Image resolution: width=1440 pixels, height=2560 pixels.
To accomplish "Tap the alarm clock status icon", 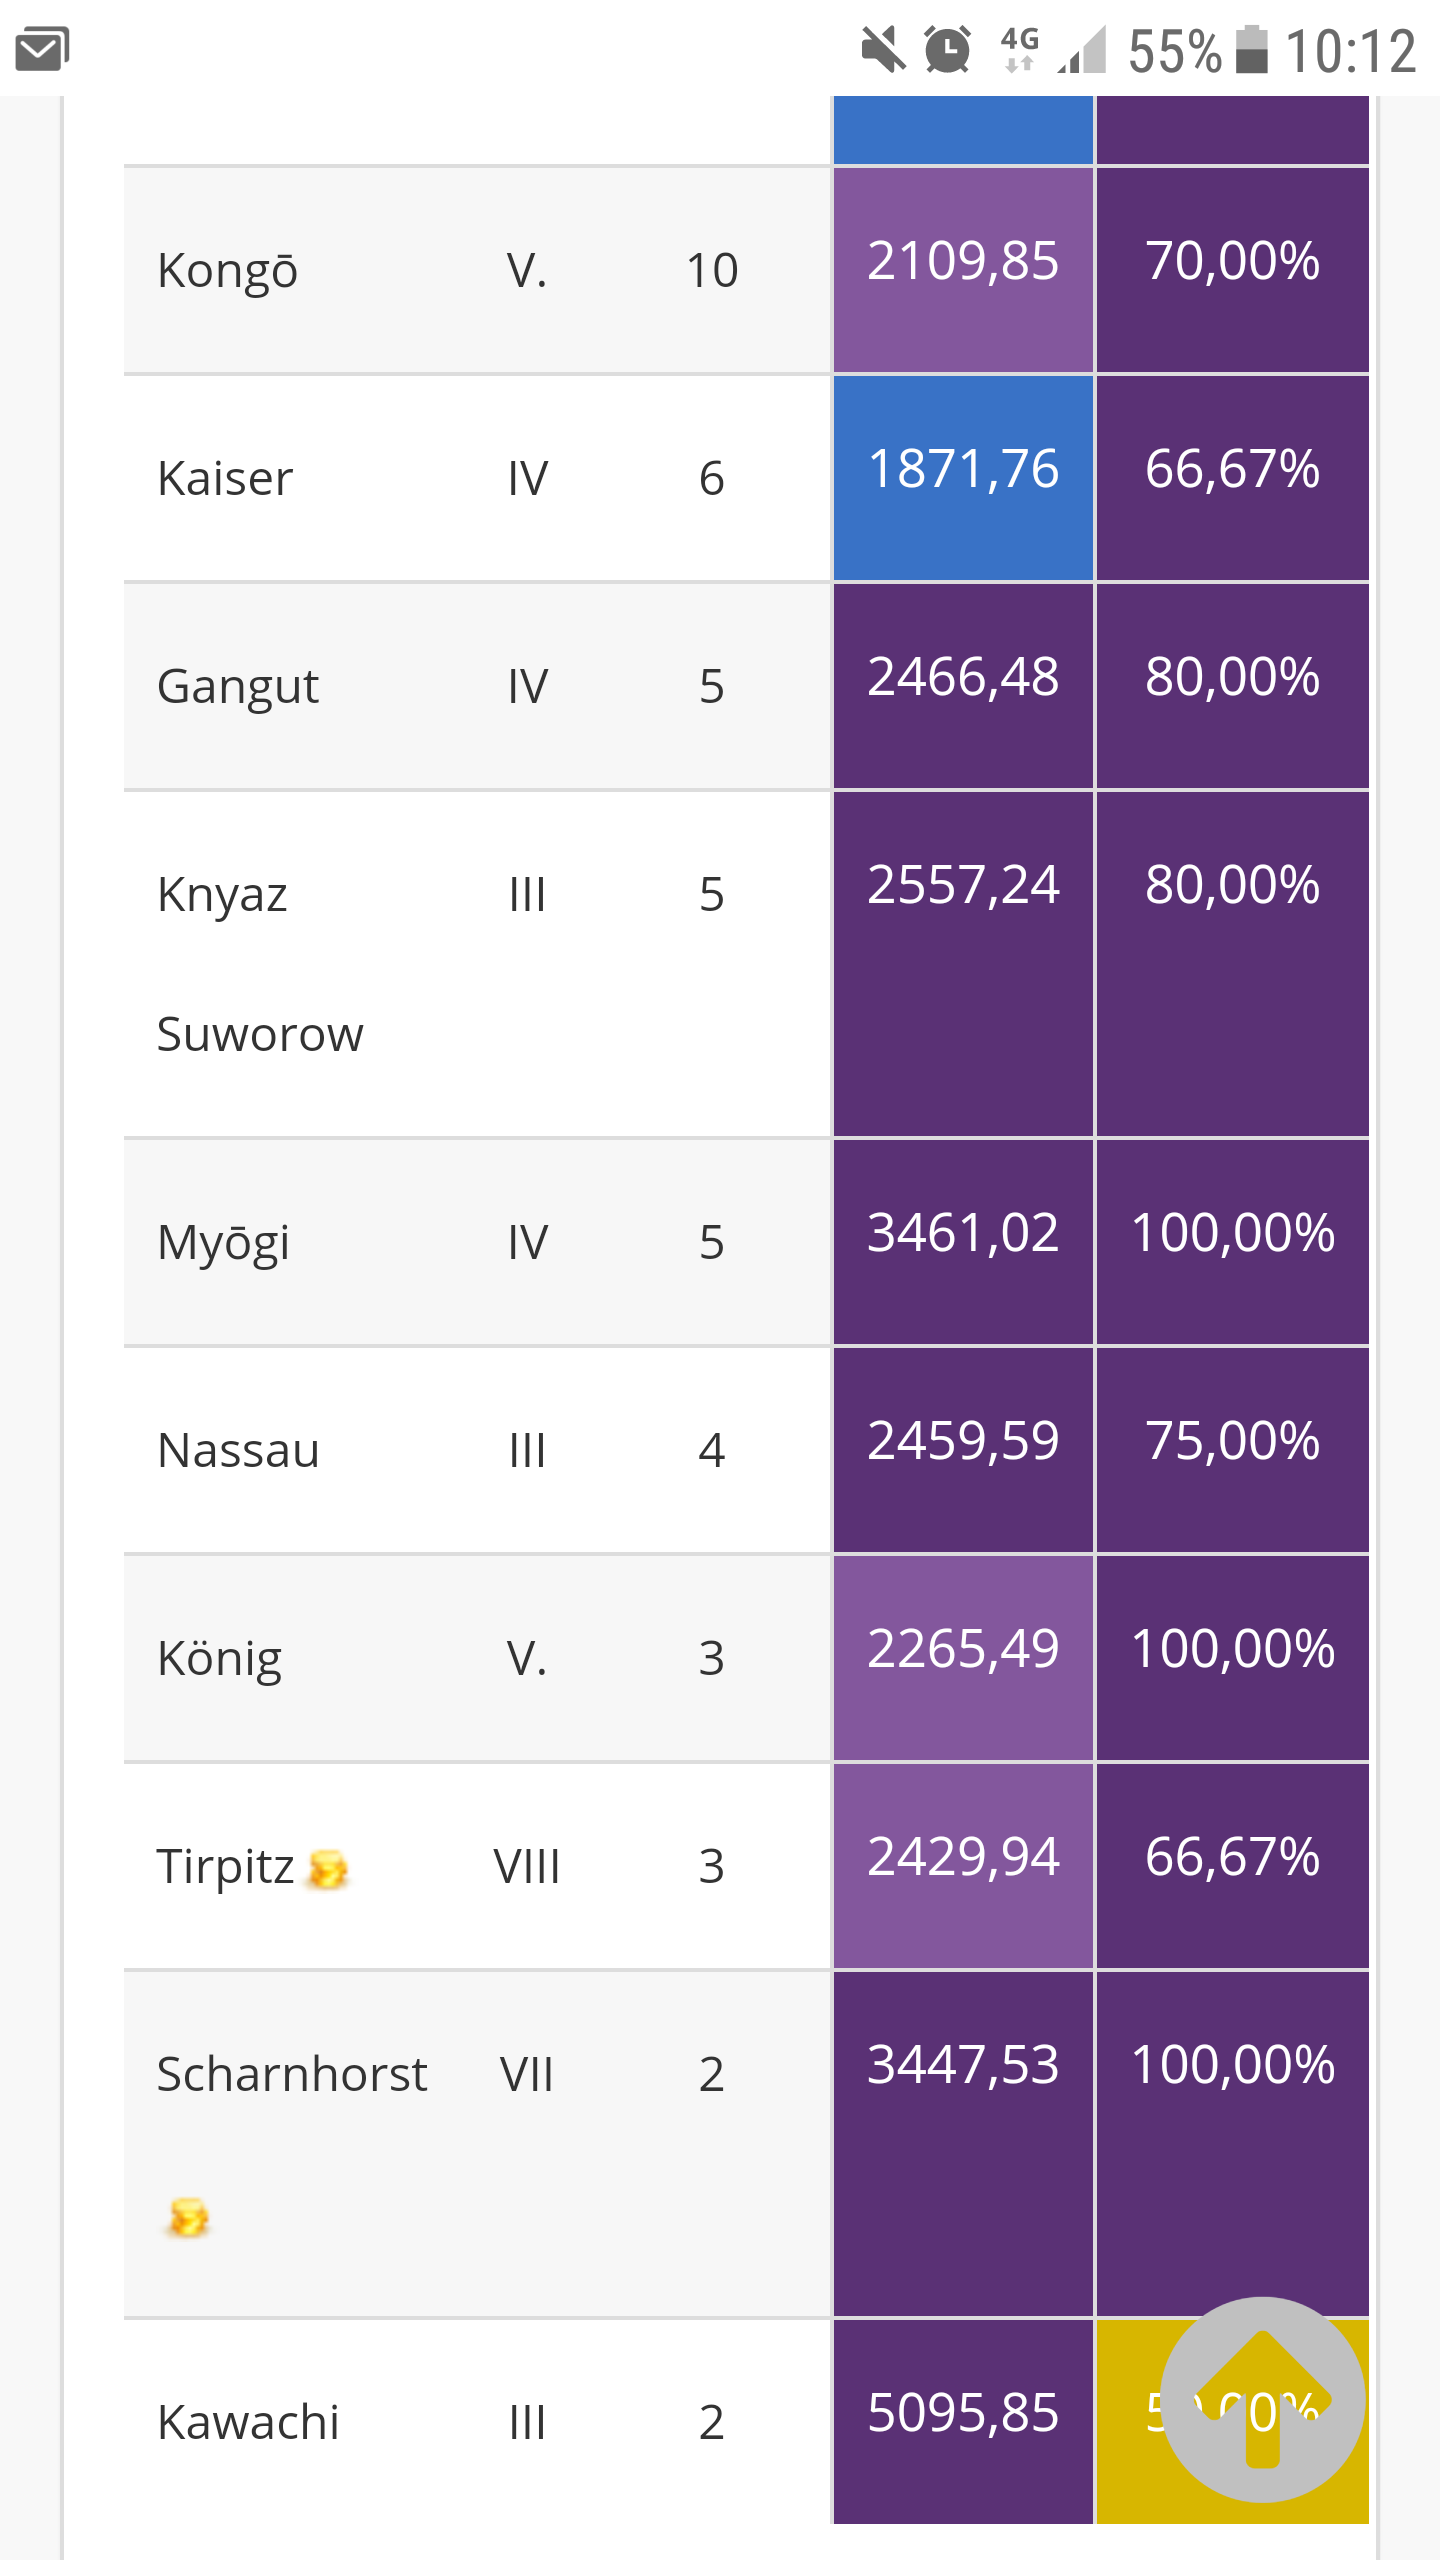I will tap(947, 50).
